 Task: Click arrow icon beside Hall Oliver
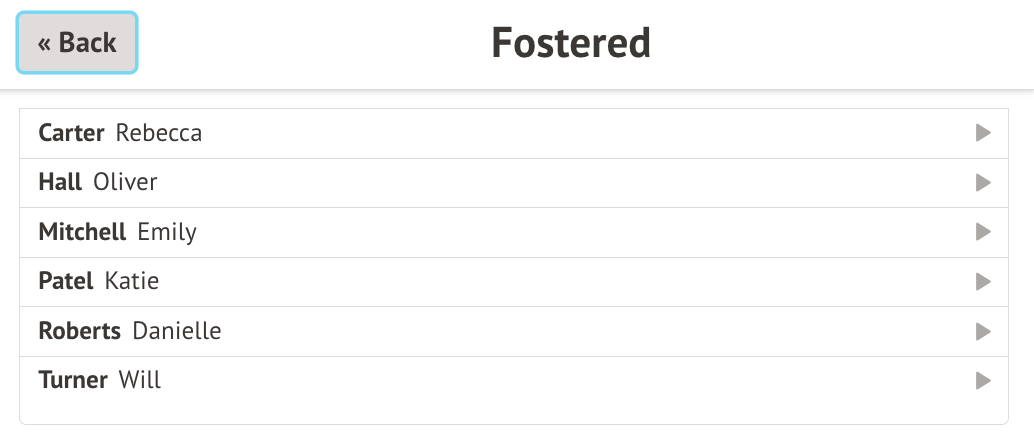983,183
